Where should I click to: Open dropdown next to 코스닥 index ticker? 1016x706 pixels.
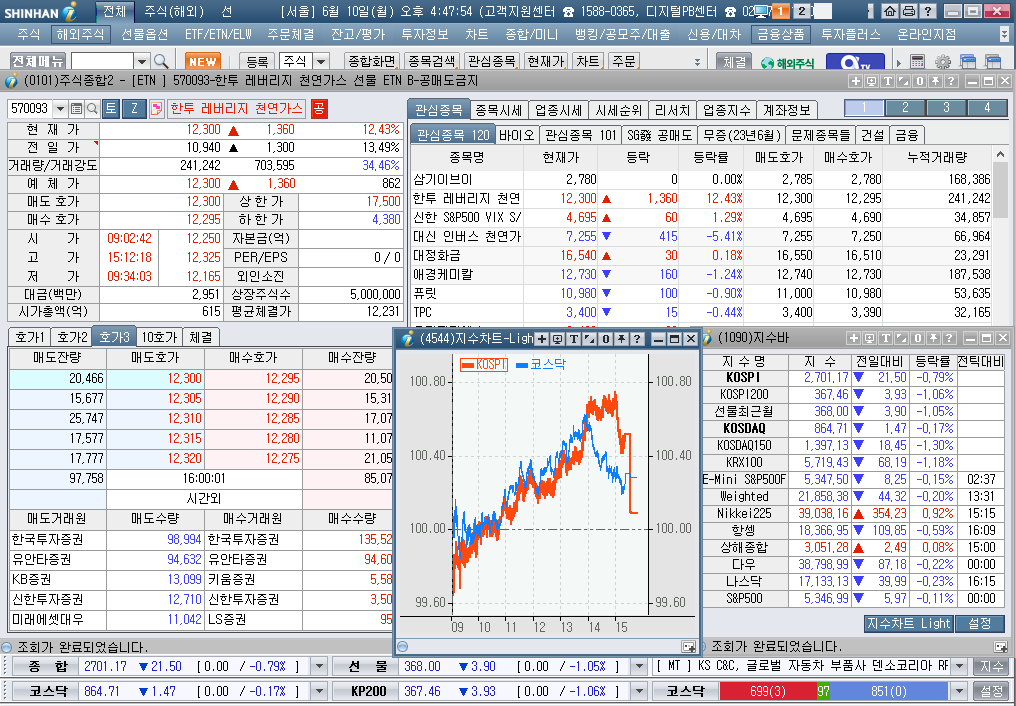[319, 691]
